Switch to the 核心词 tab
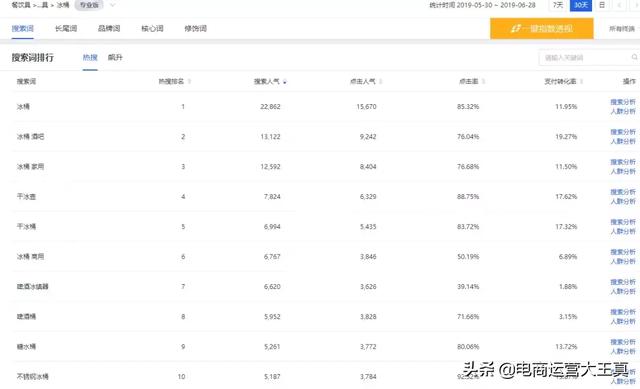 click(152, 29)
